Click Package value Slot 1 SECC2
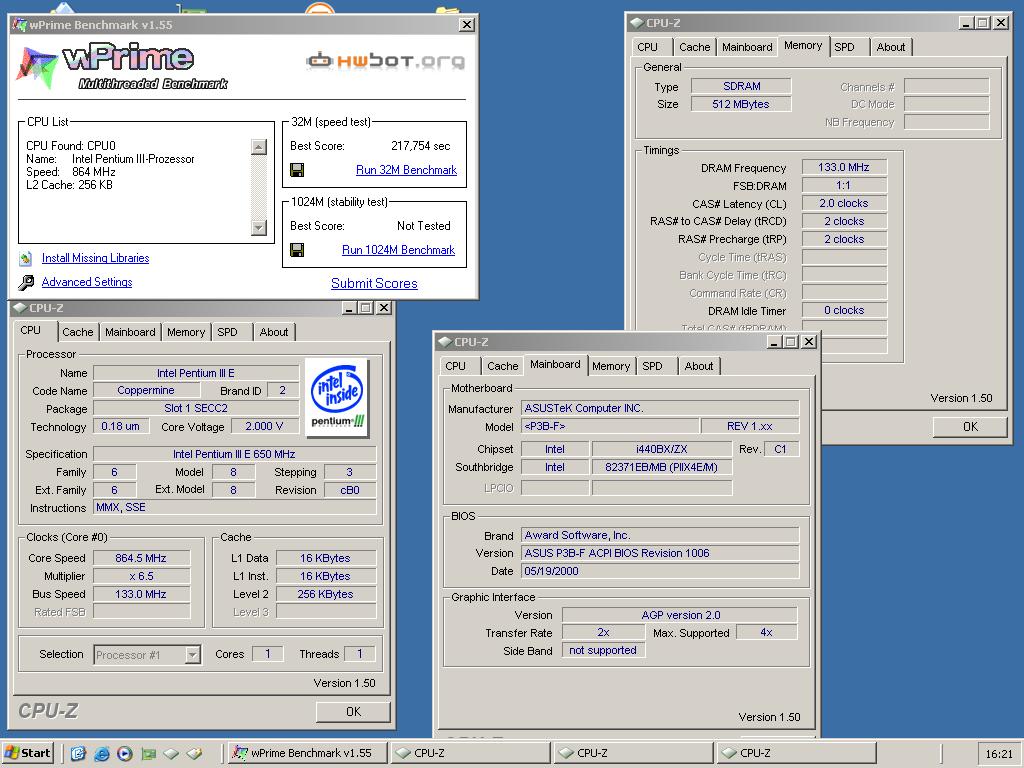 tap(196, 409)
